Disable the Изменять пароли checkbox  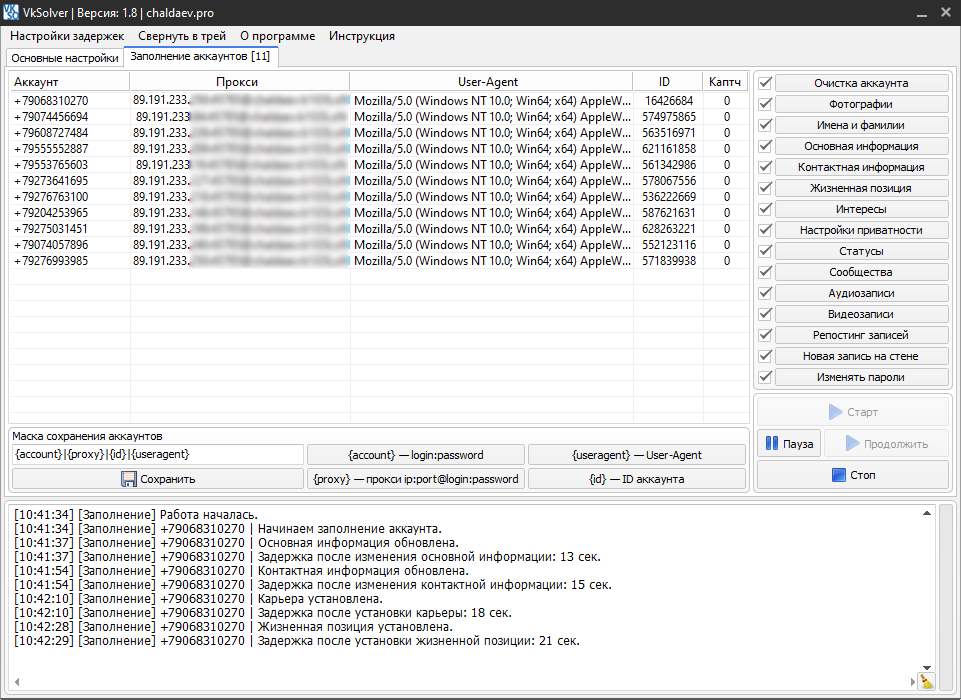[x=765, y=377]
